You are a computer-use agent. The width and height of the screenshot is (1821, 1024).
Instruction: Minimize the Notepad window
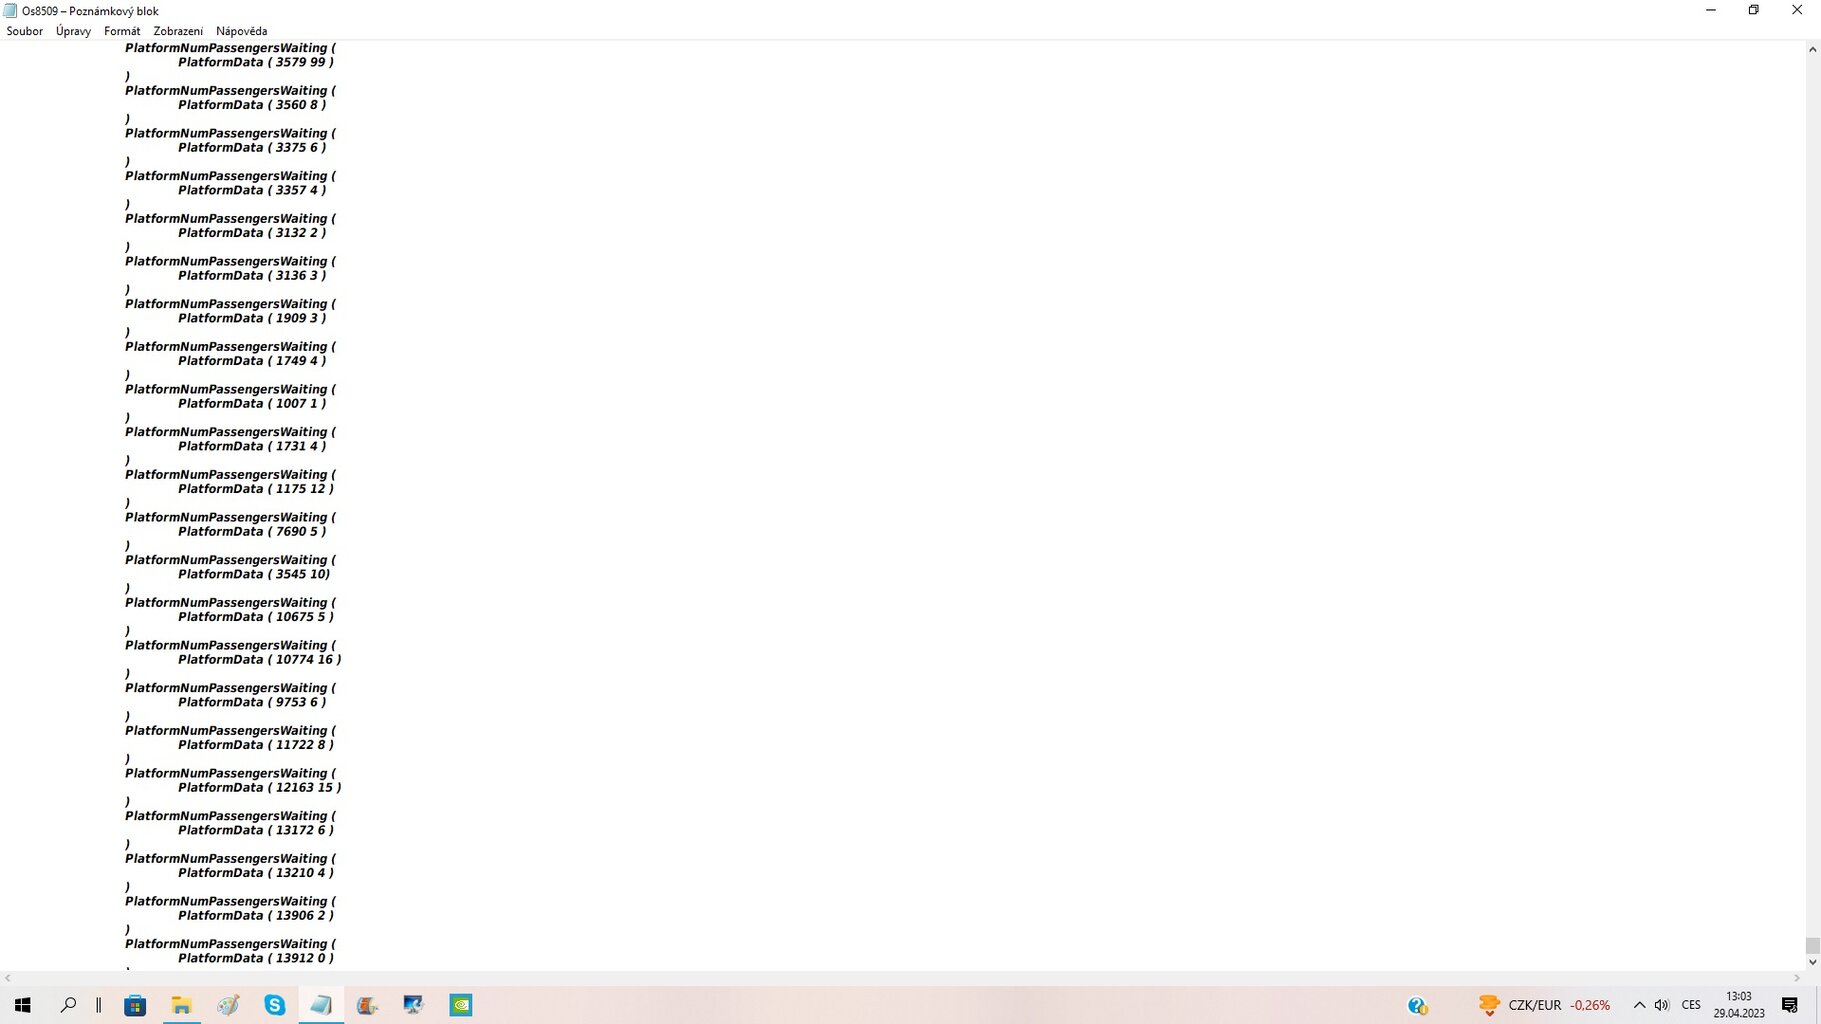pos(1710,10)
